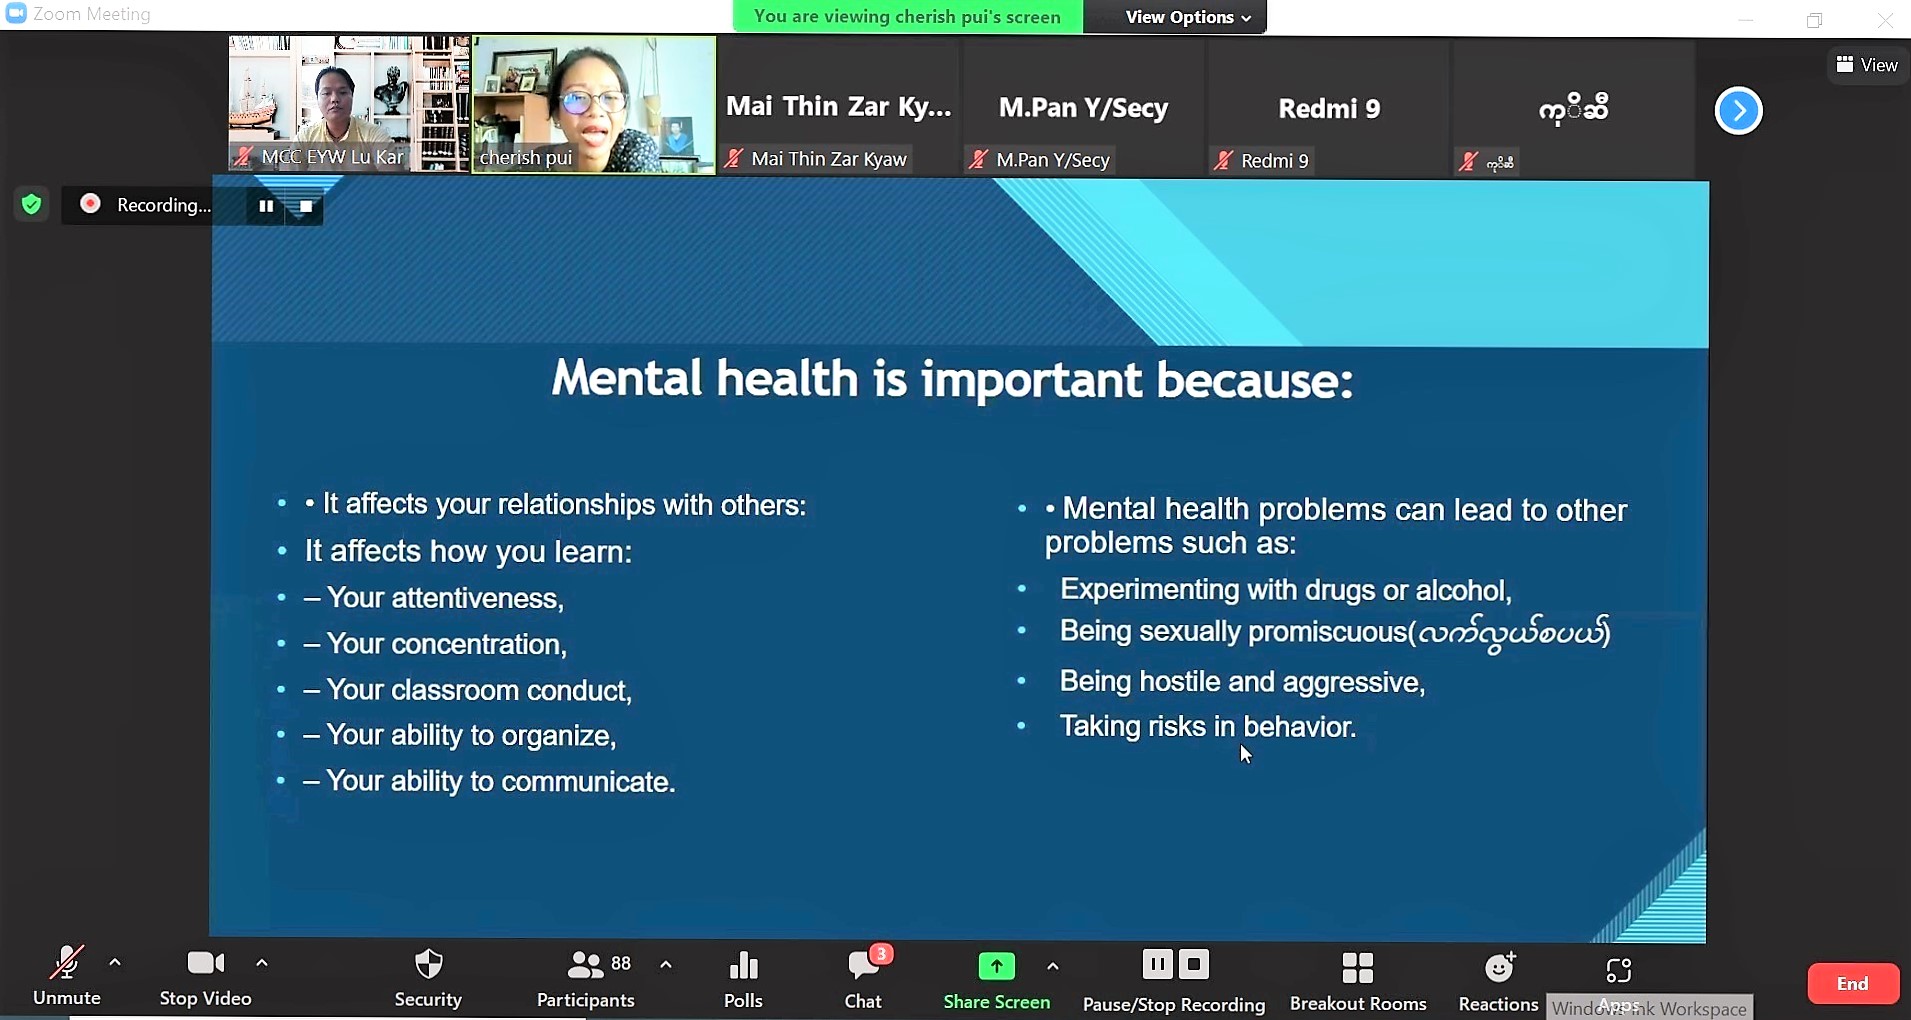Image resolution: width=1911 pixels, height=1020 pixels.
Task: Stop Video camera toggle
Action: (x=205, y=976)
